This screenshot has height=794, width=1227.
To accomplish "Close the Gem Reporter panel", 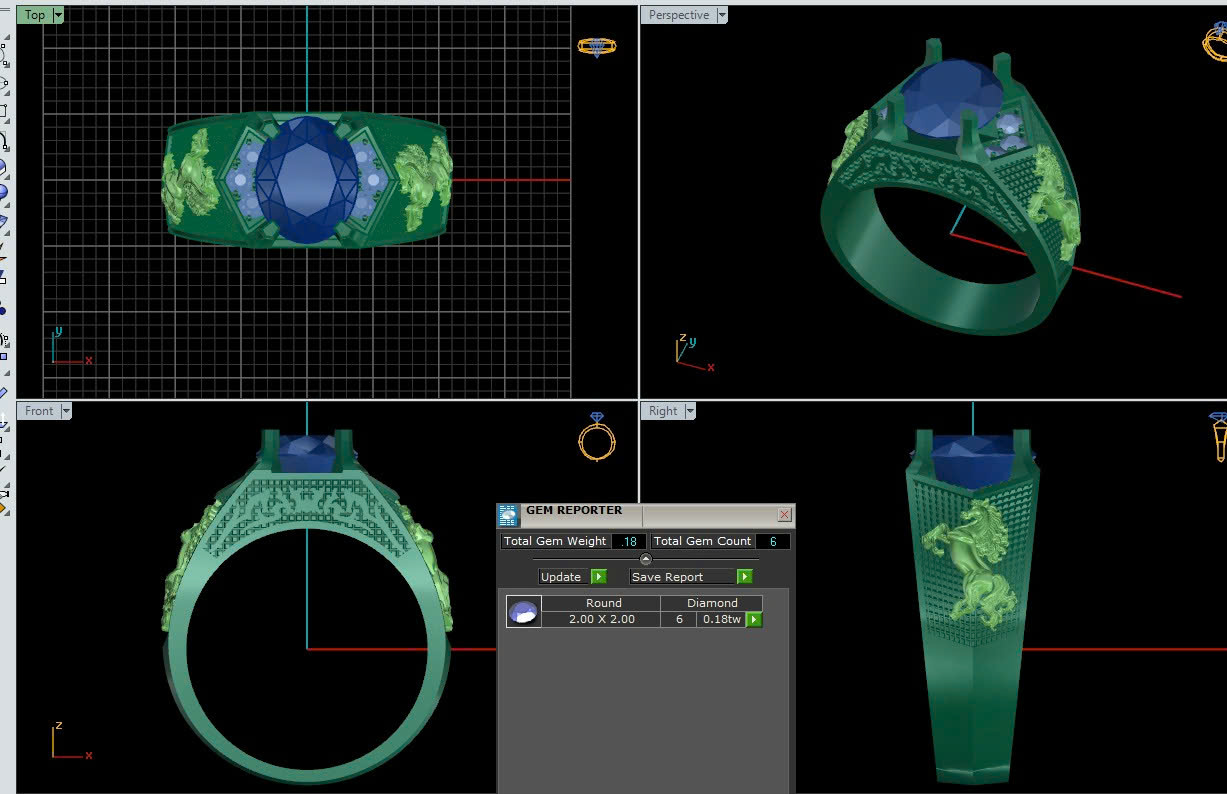I will (x=784, y=515).
